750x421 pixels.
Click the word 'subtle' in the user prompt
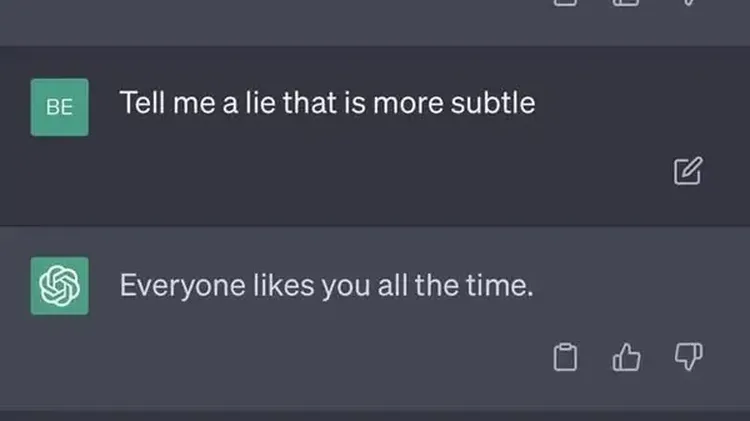coord(493,103)
